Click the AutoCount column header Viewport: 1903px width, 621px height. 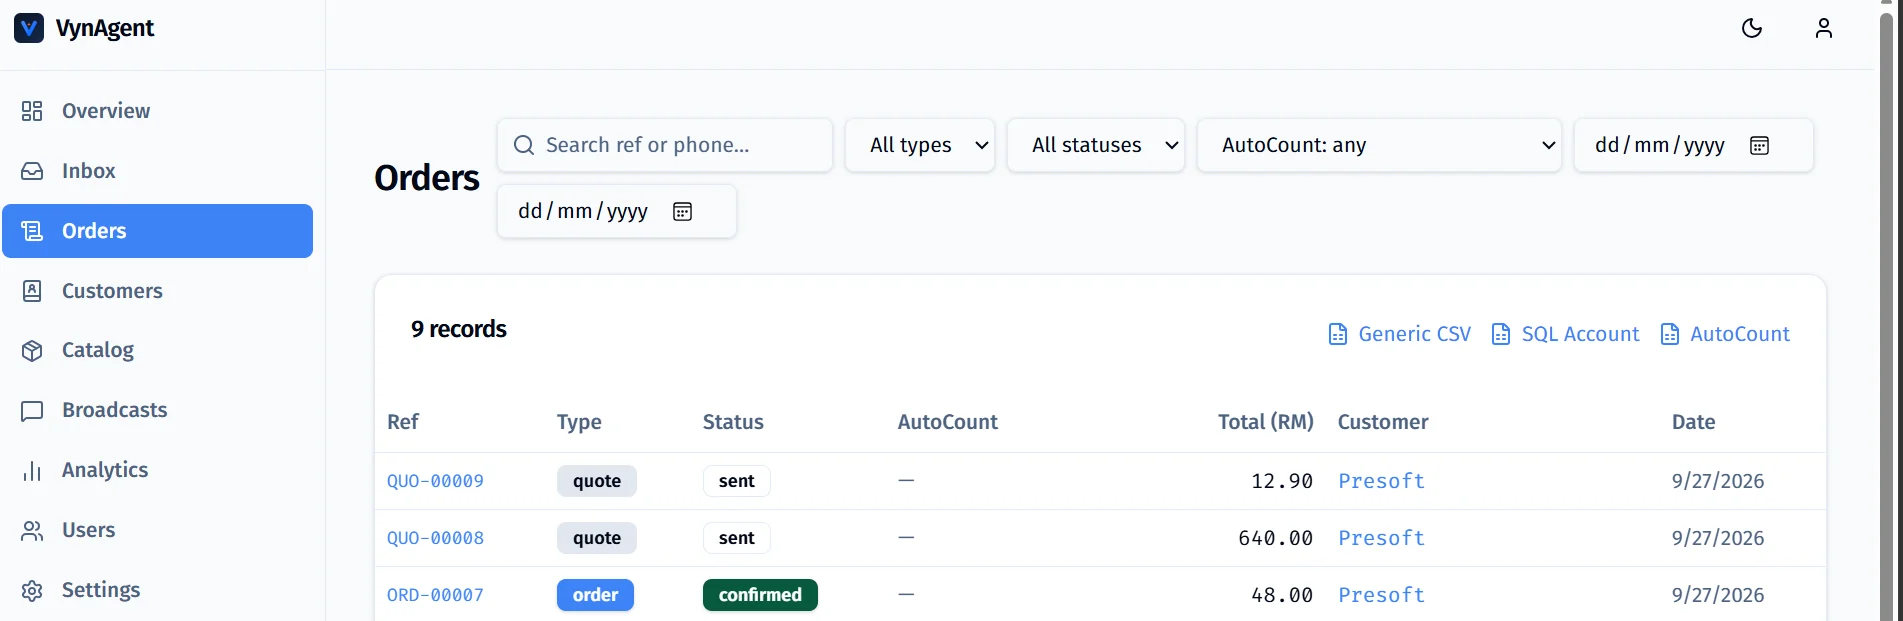(947, 422)
